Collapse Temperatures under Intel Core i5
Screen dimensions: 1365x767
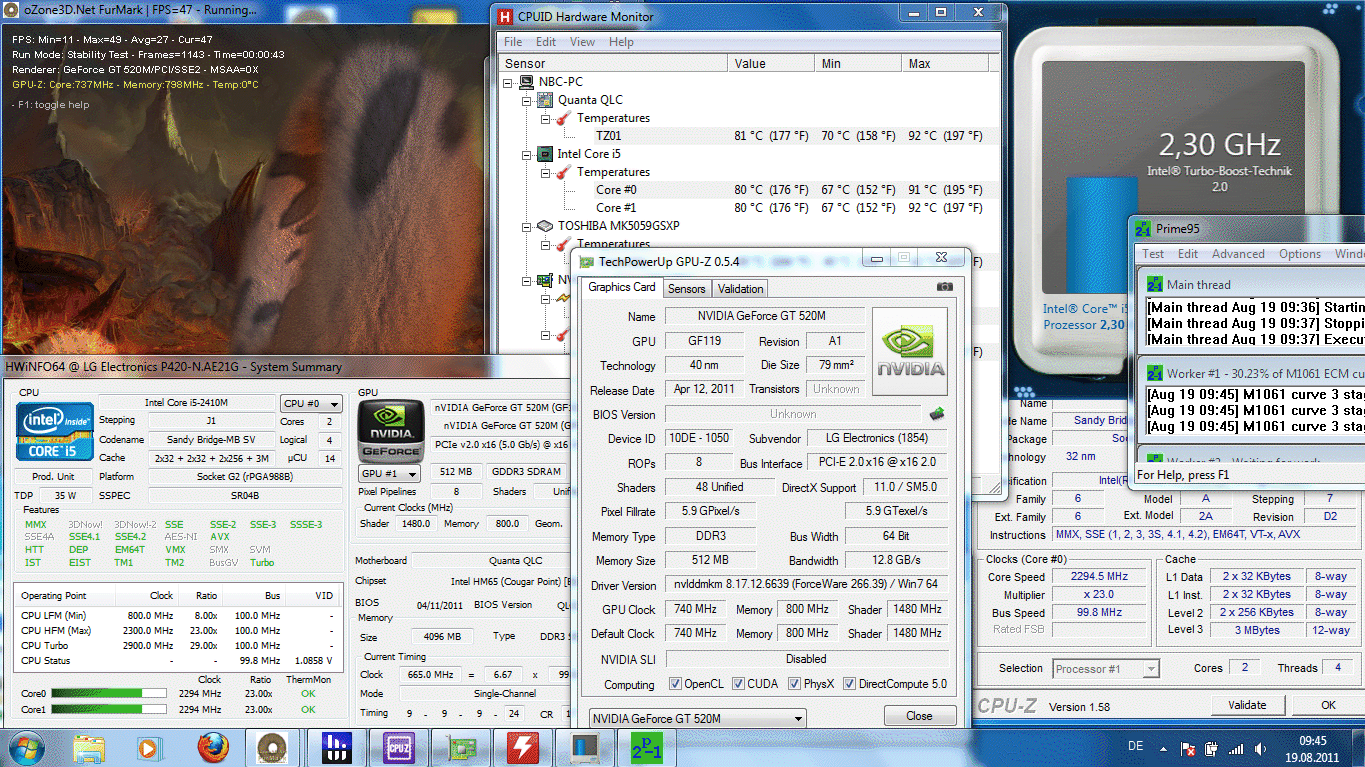pos(545,172)
